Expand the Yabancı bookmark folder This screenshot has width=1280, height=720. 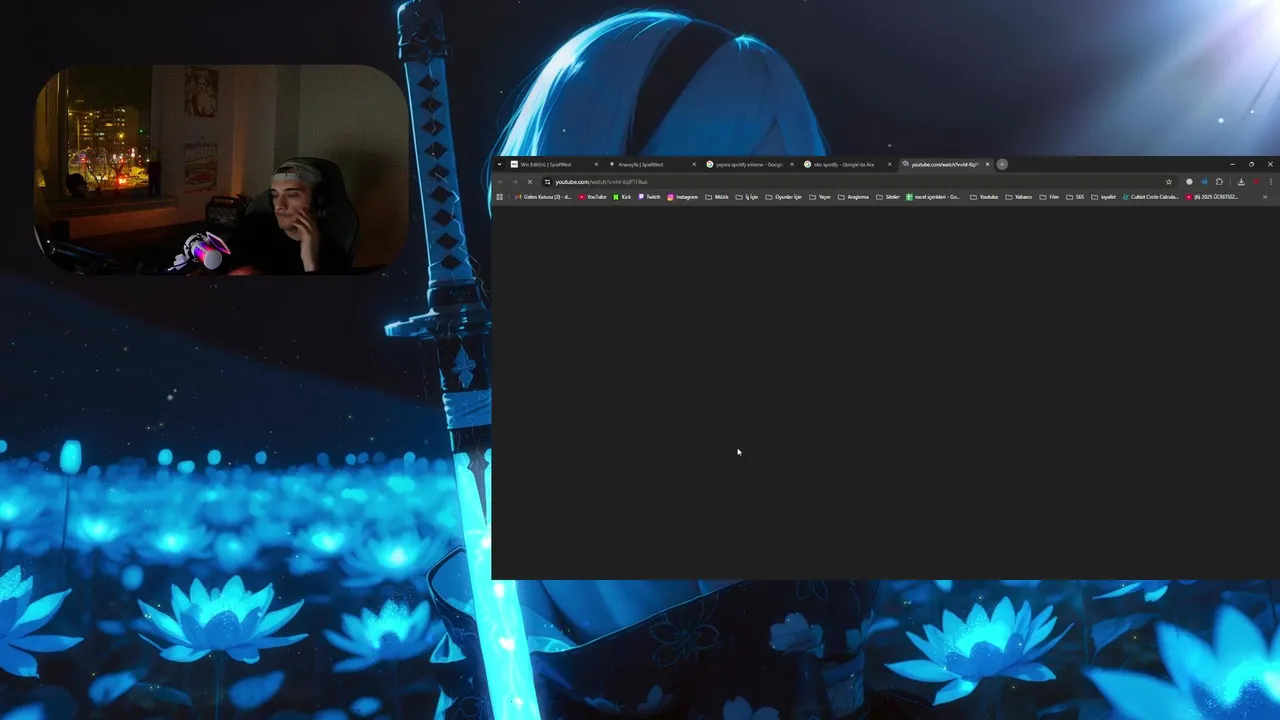tap(1019, 197)
